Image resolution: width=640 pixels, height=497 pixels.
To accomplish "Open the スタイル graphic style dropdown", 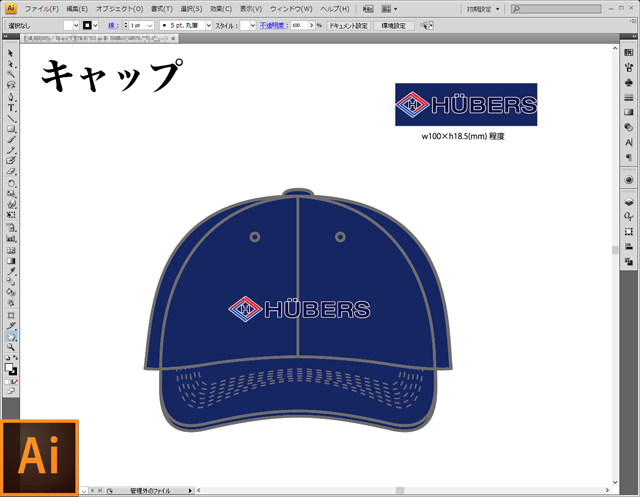I will coord(253,25).
